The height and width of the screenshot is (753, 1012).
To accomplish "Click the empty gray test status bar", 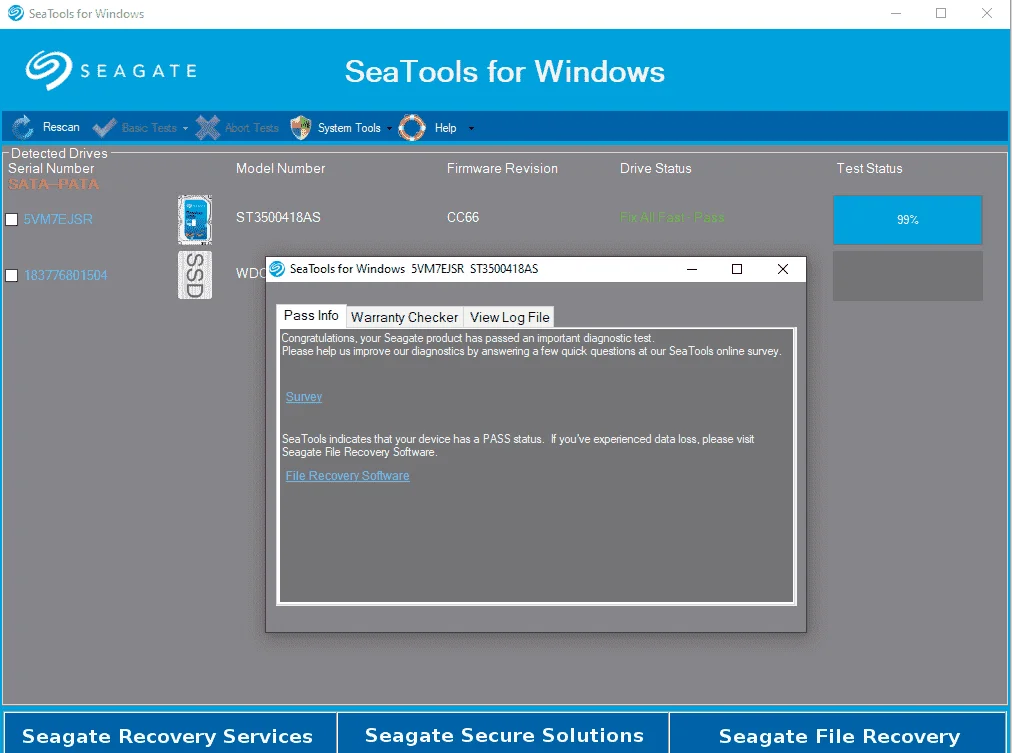I will coord(907,276).
